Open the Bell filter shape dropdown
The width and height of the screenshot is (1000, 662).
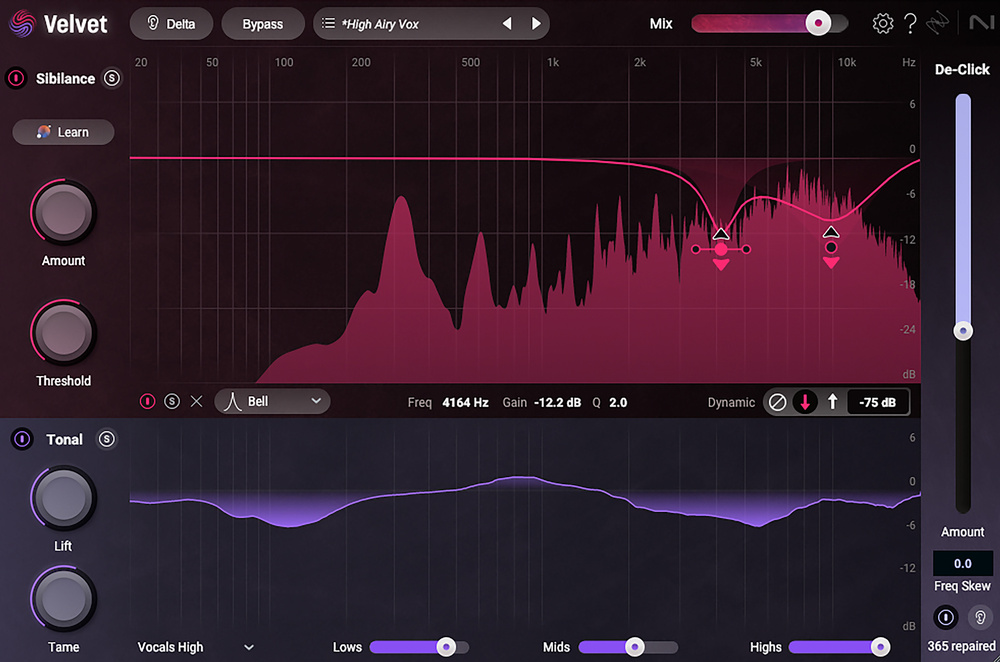[272, 401]
